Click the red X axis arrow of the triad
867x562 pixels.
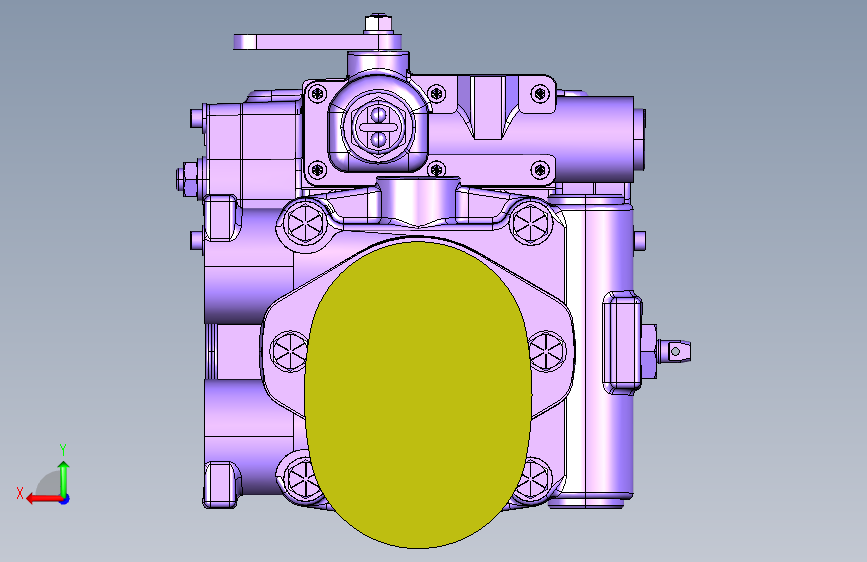(x=43, y=499)
